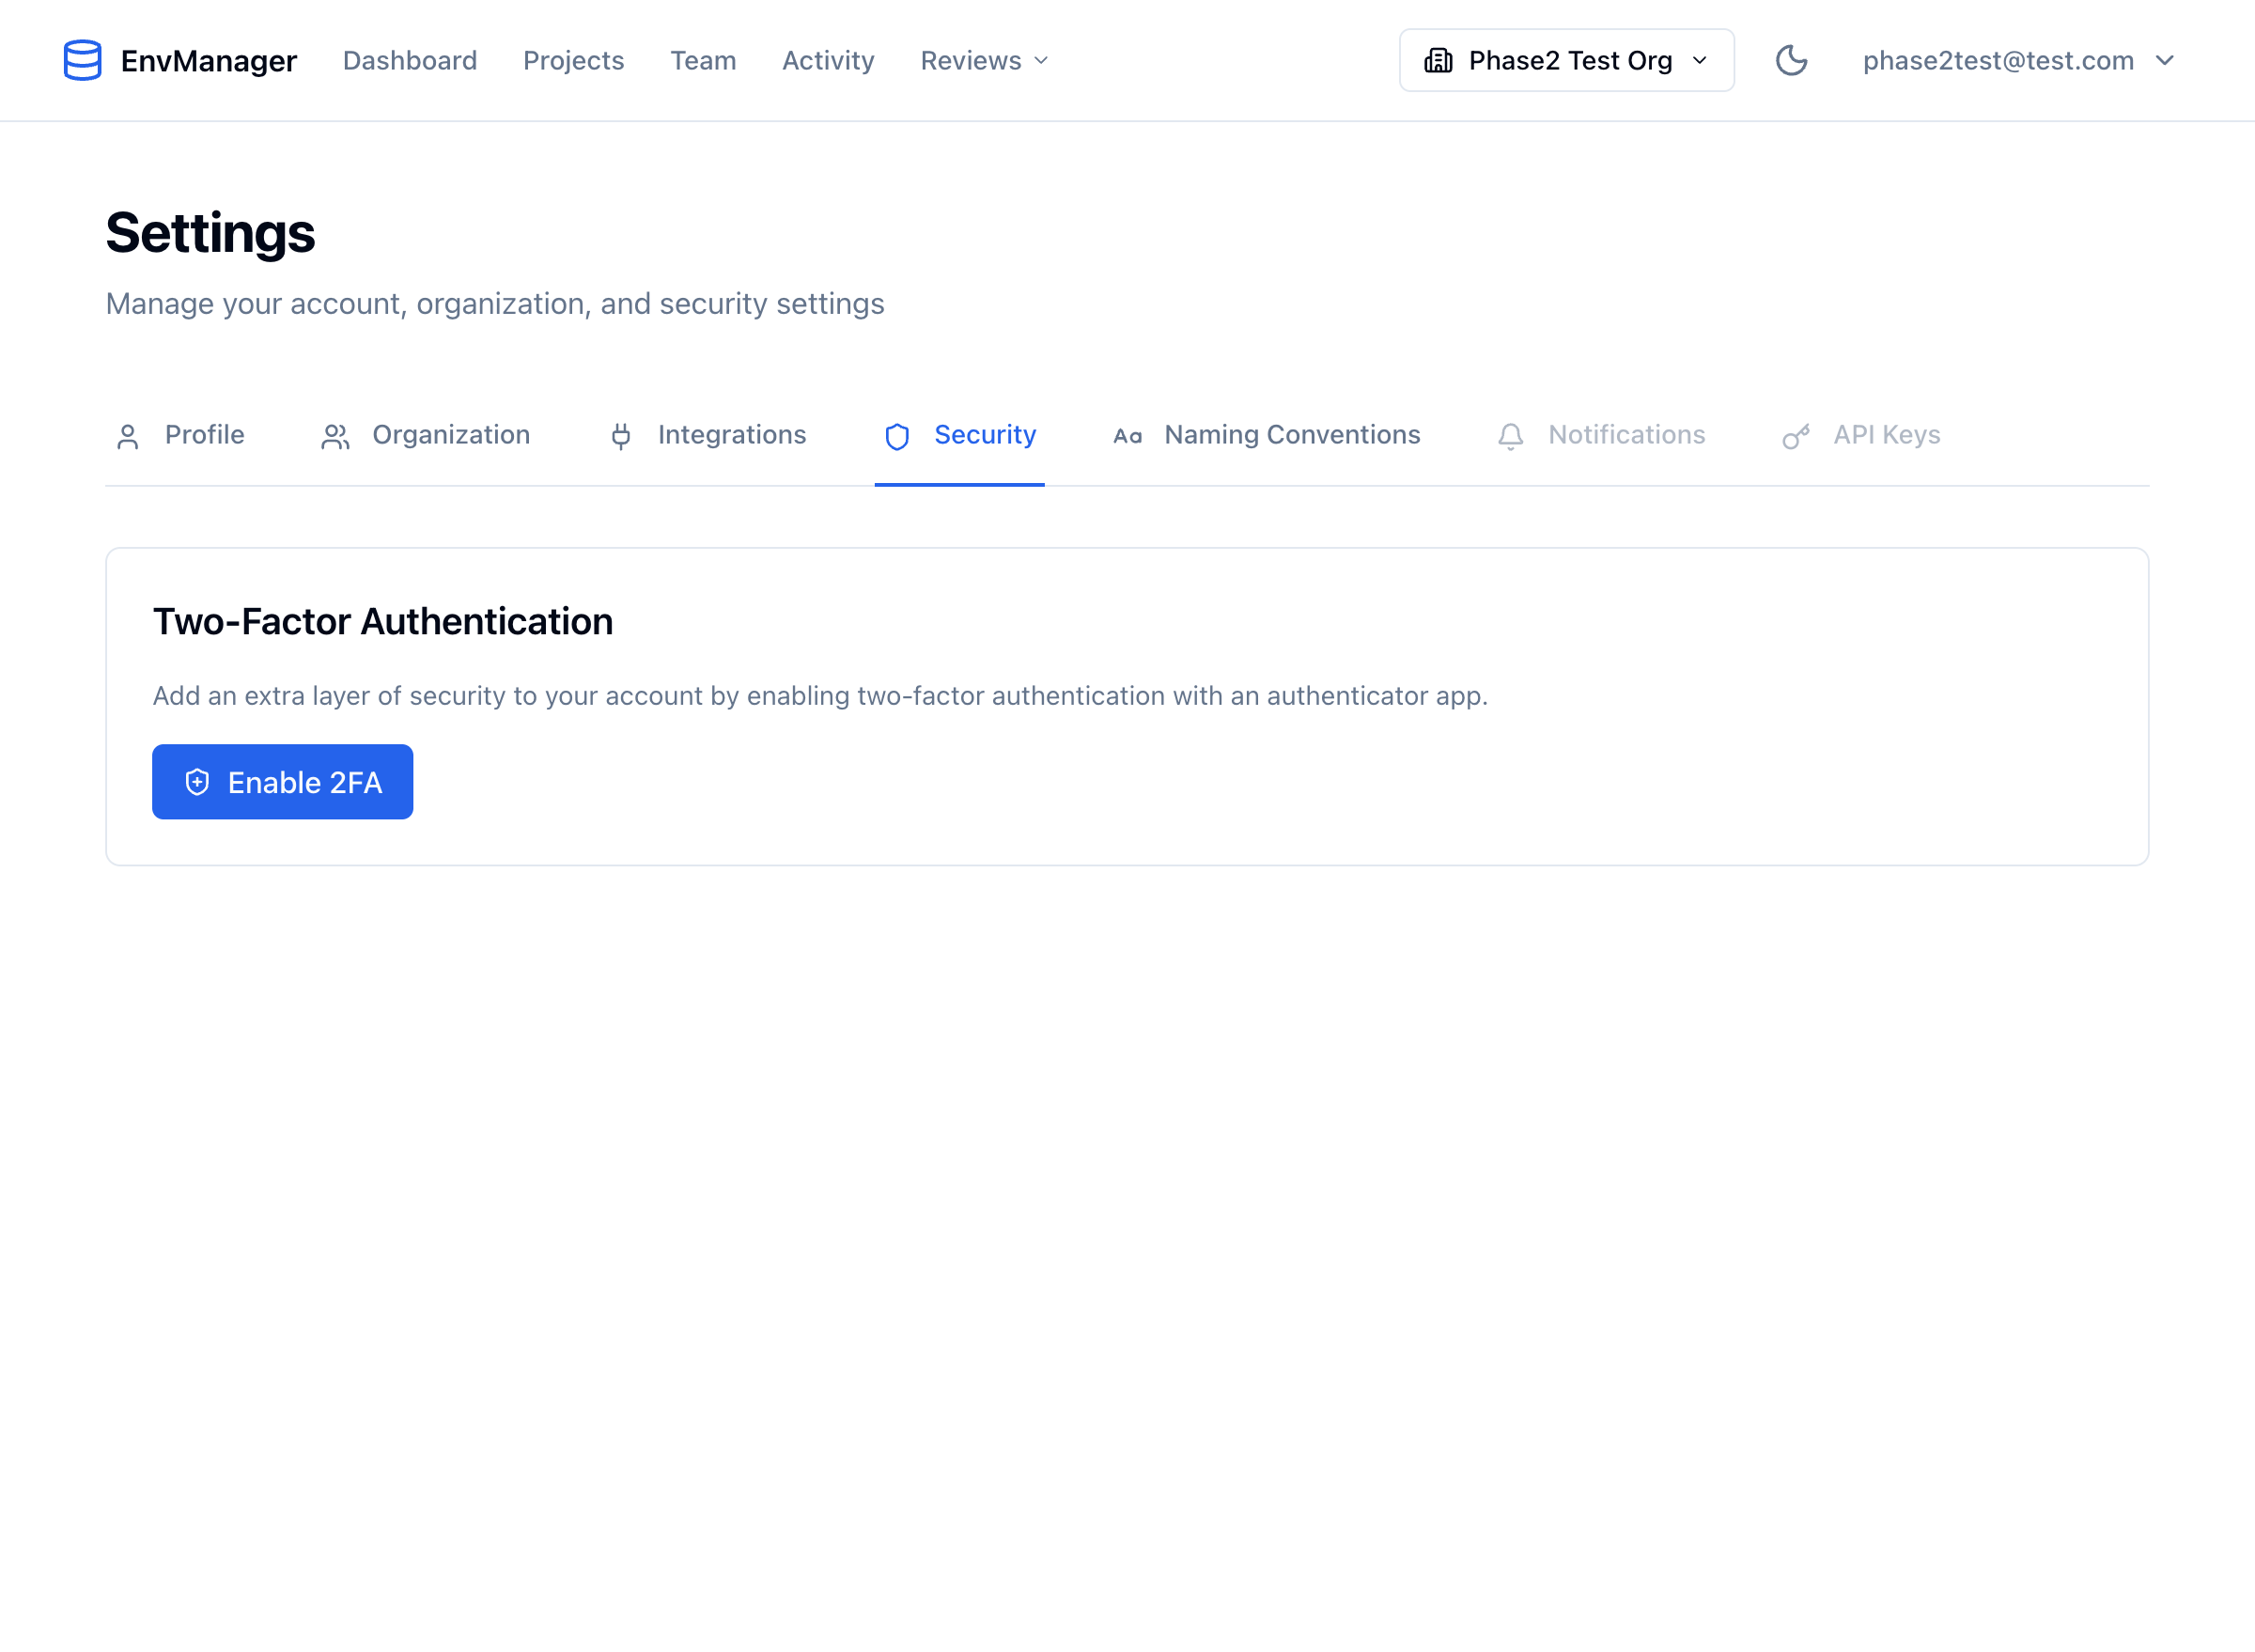The height and width of the screenshot is (1652, 2255).
Task: Click the shield-plus icon inside Enable 2FA button
Action: point(197,781)
